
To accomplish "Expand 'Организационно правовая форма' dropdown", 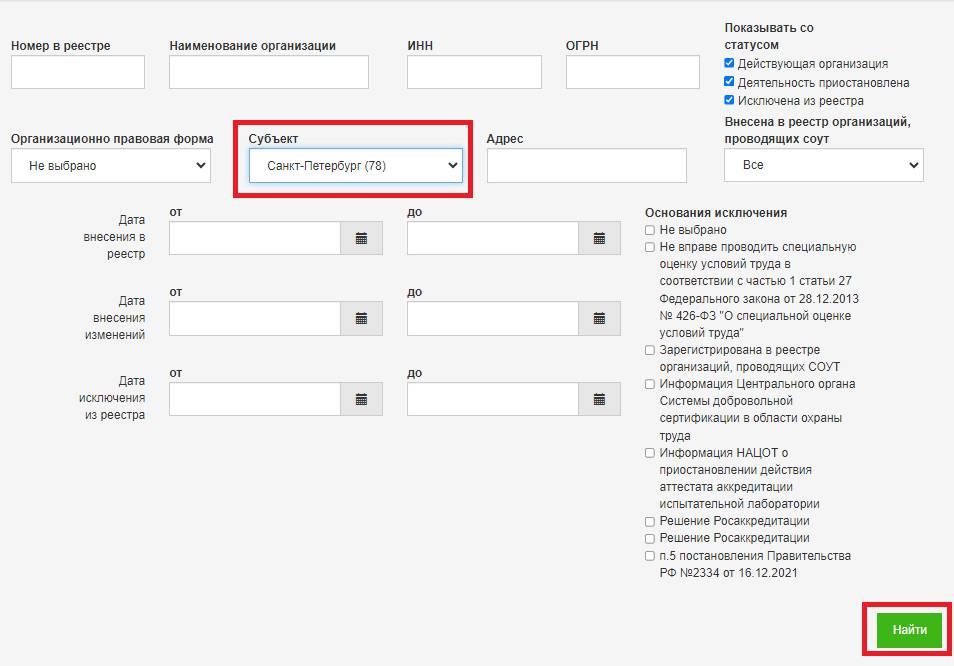I will pos(111,166).
